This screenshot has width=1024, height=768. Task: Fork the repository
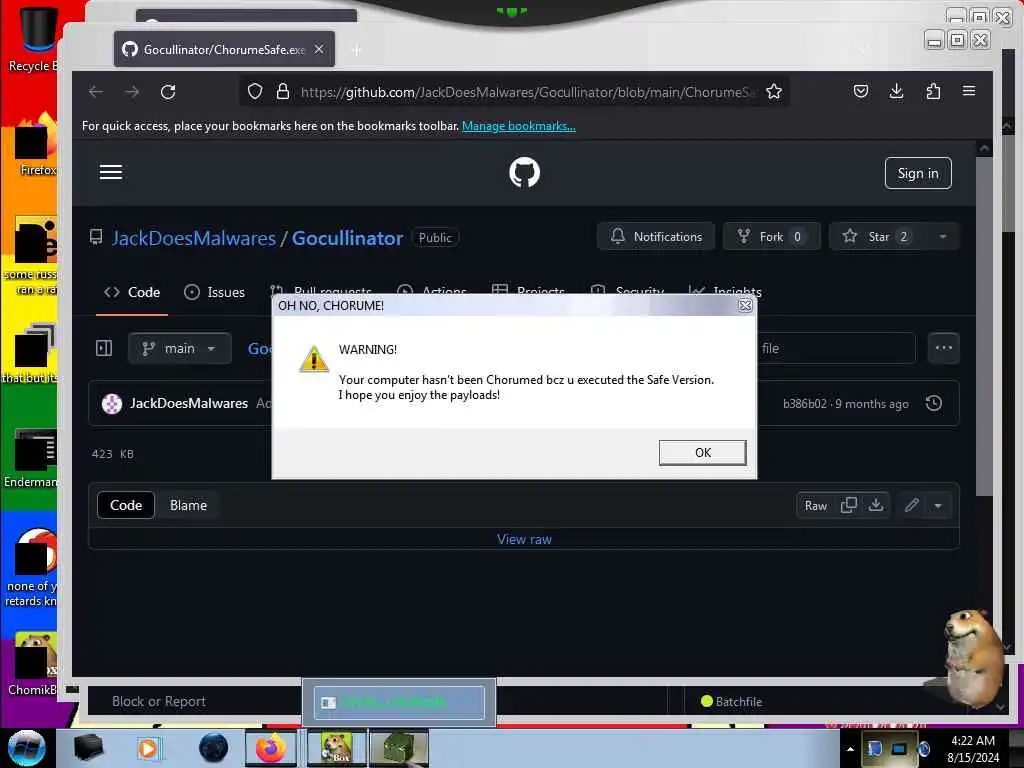(771, 236)
